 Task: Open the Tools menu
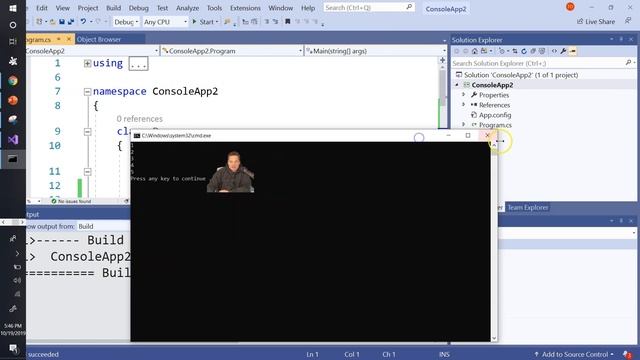click(x=214, y=8)
